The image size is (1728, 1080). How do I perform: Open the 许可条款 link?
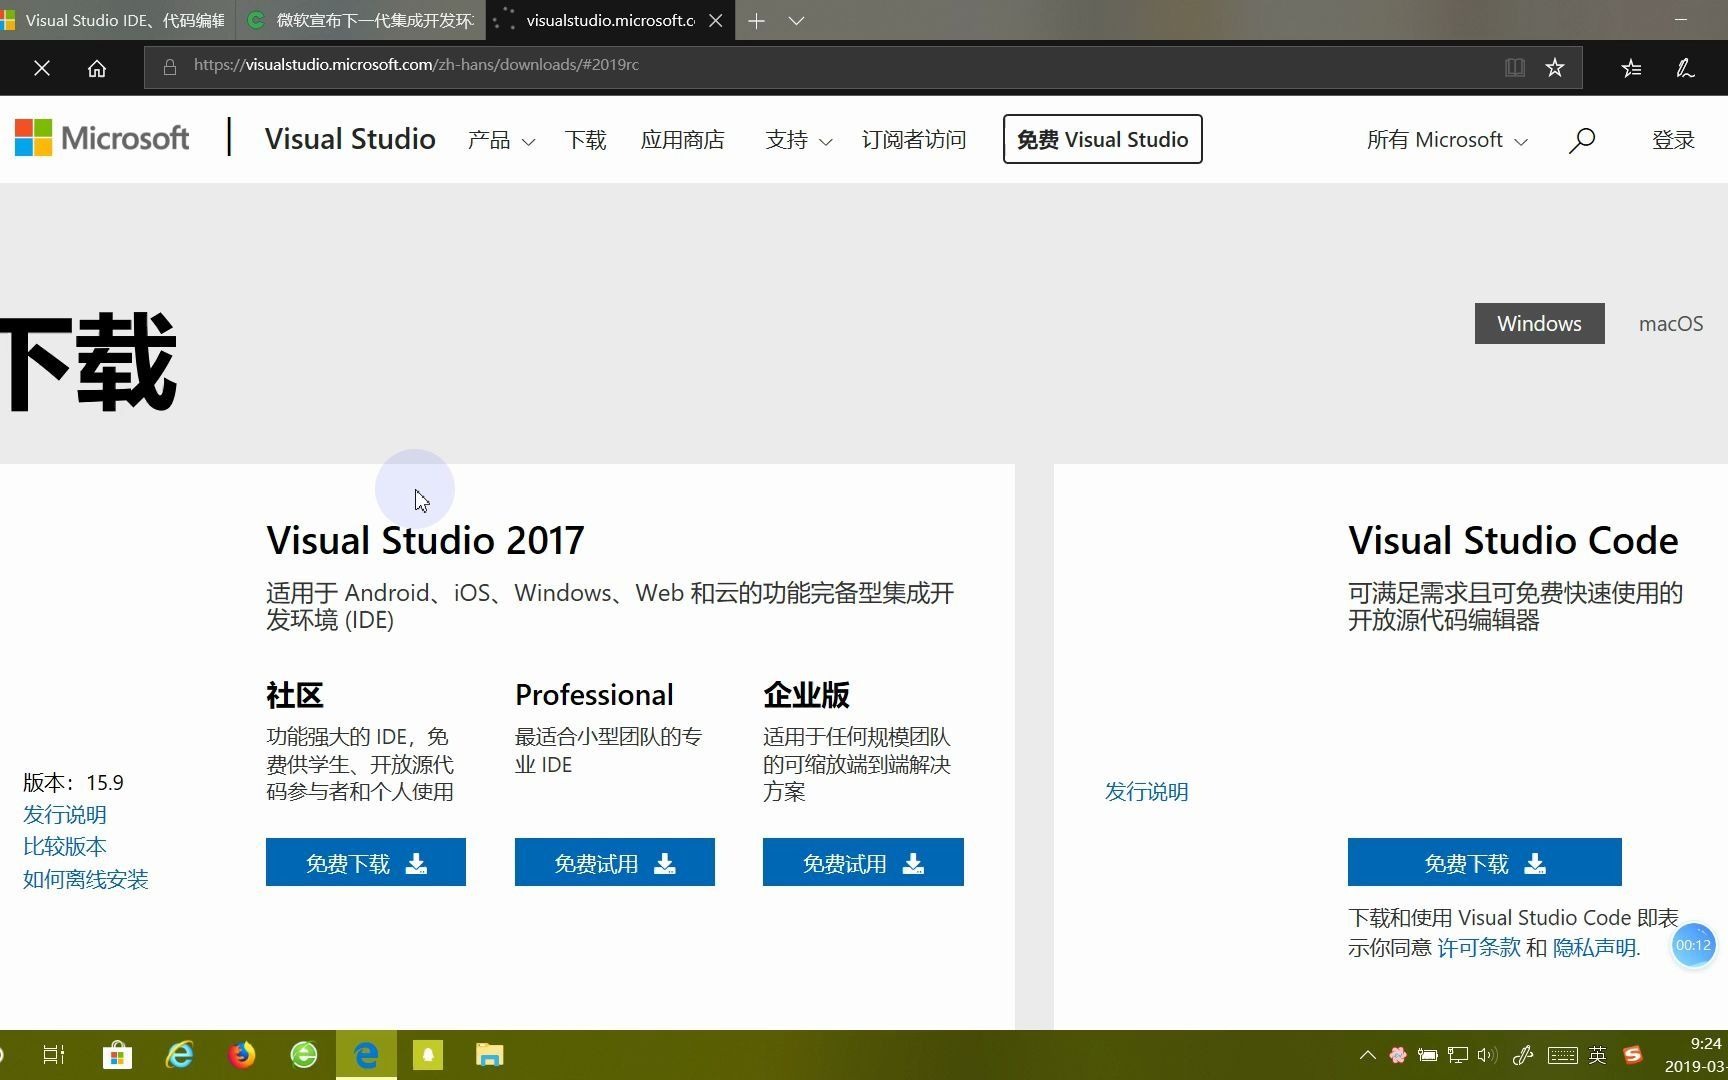click(x=1478, y=948)
